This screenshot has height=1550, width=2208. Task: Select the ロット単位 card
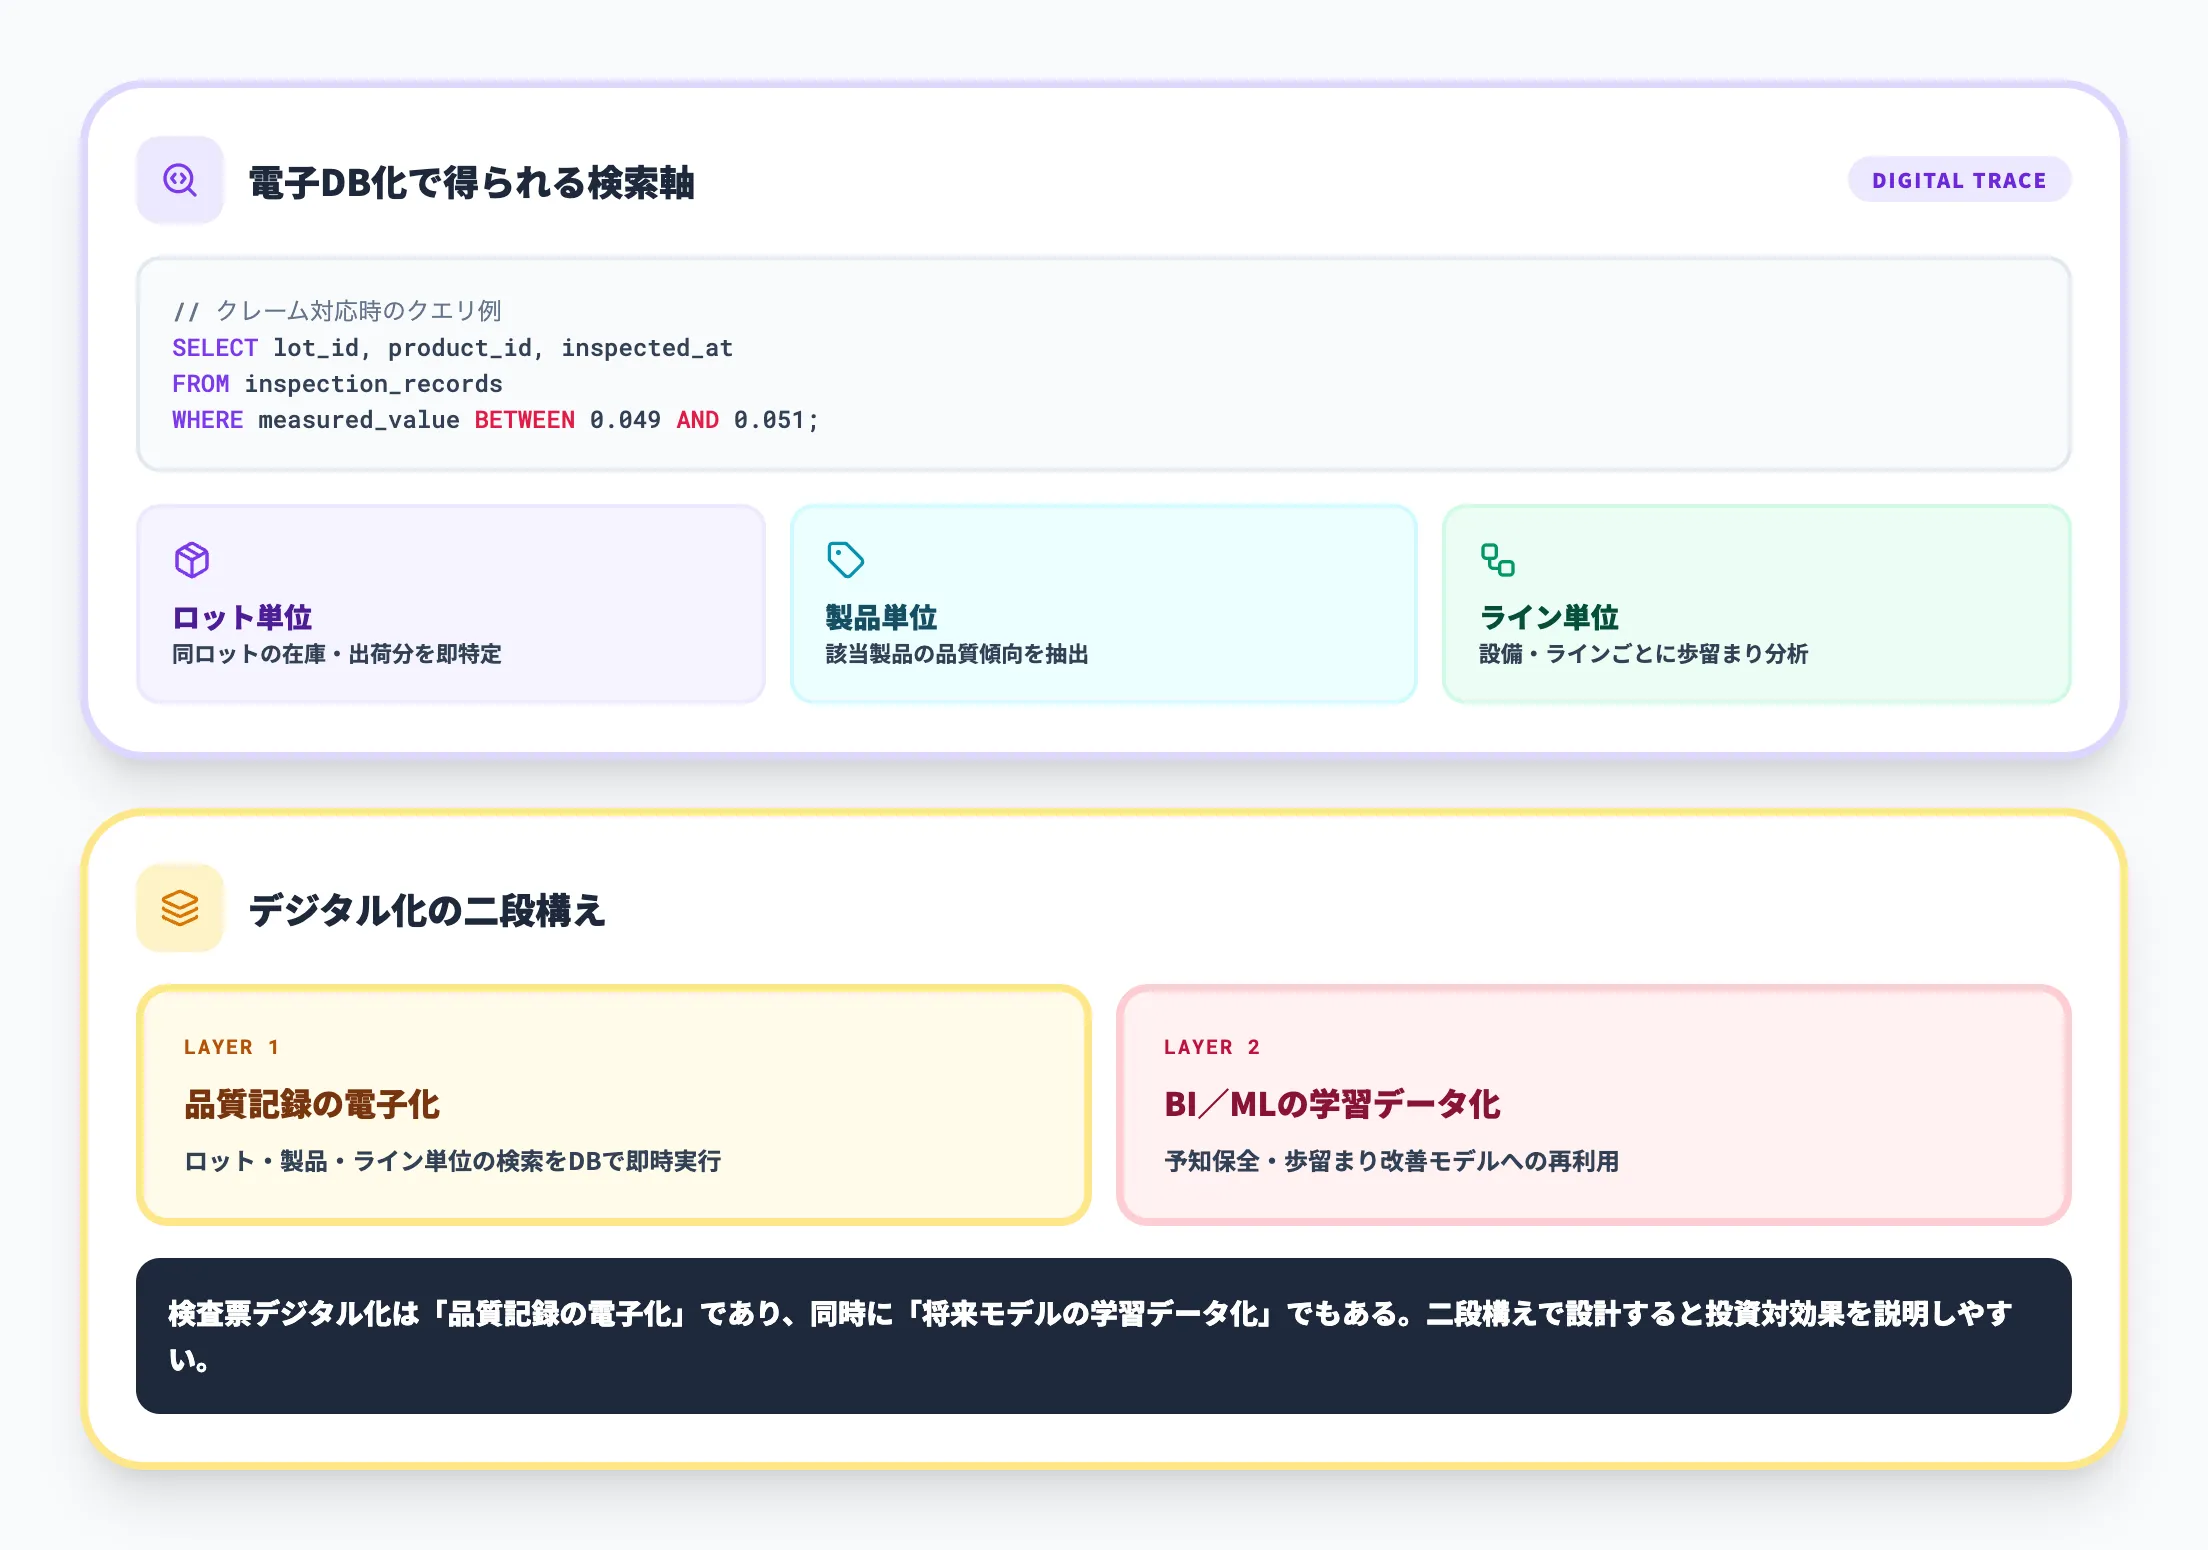[450, 603]
